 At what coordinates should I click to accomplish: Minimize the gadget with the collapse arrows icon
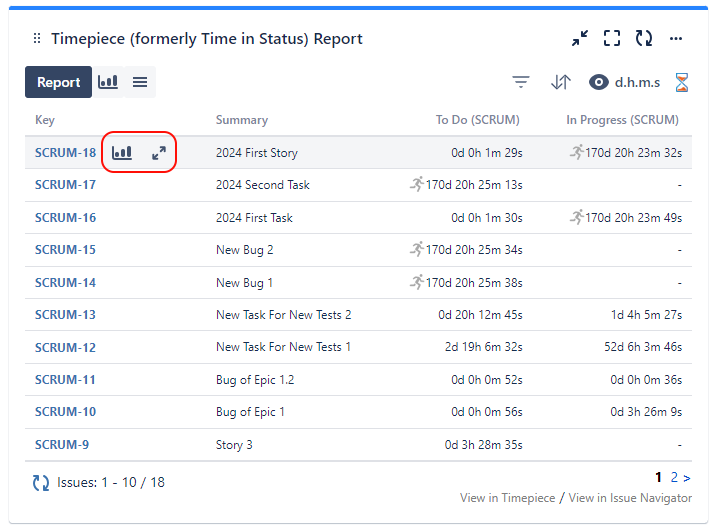tap(580, 39)
